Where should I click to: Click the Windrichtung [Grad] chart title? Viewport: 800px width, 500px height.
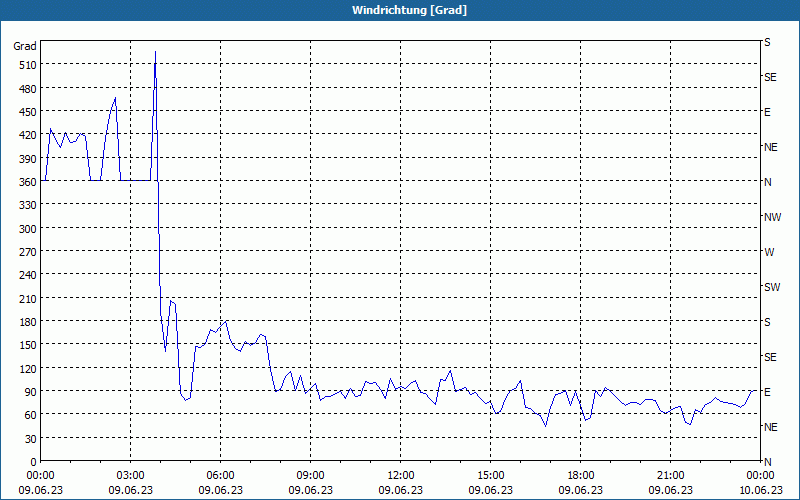409,10
